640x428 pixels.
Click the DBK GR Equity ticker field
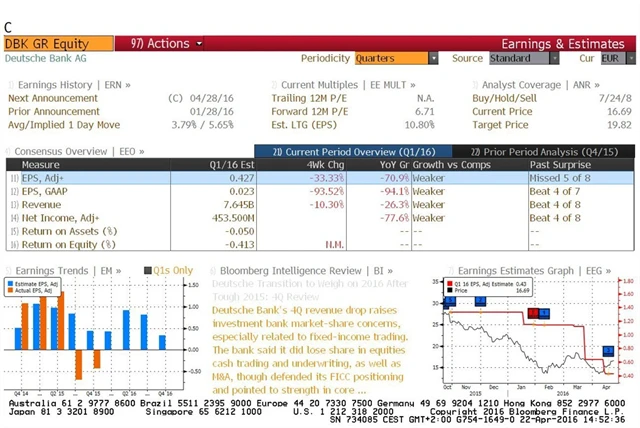tap(58, 44)
